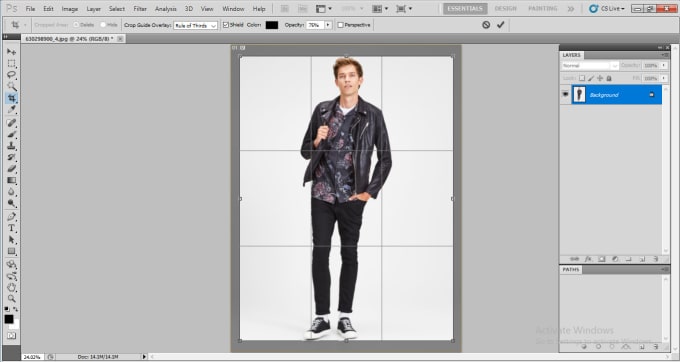Select the Gradient tool
The height and width of the screenshot is (362, 680).
point(11,180)
